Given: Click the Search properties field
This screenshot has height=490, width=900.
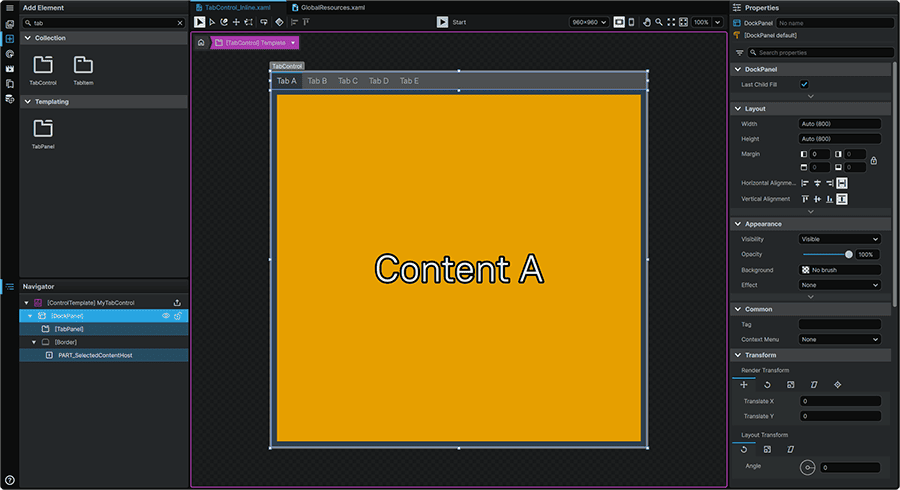Looking at the screenshot, I should pyautogui.click(x=821, y=52).
